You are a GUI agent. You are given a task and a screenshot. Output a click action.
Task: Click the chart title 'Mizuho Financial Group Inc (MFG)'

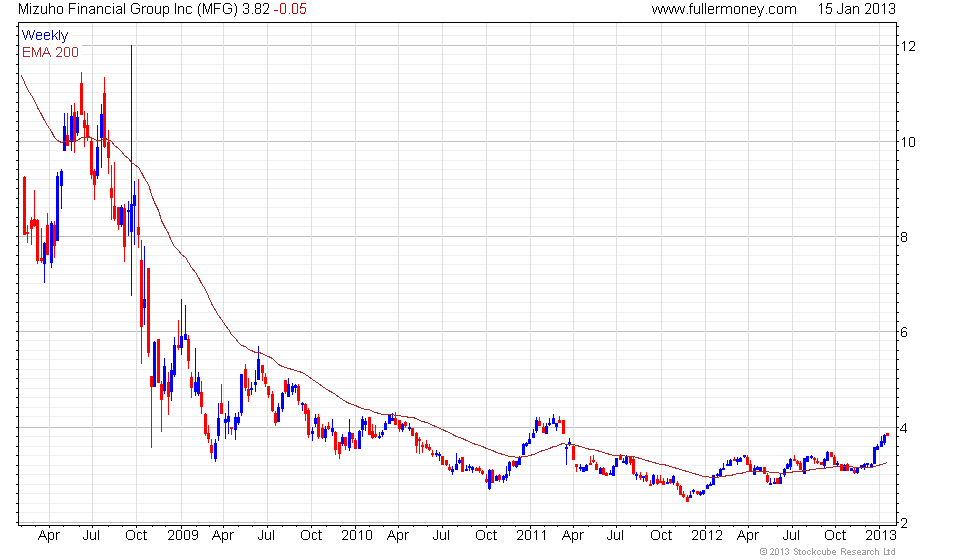click(x=129, y=9)
